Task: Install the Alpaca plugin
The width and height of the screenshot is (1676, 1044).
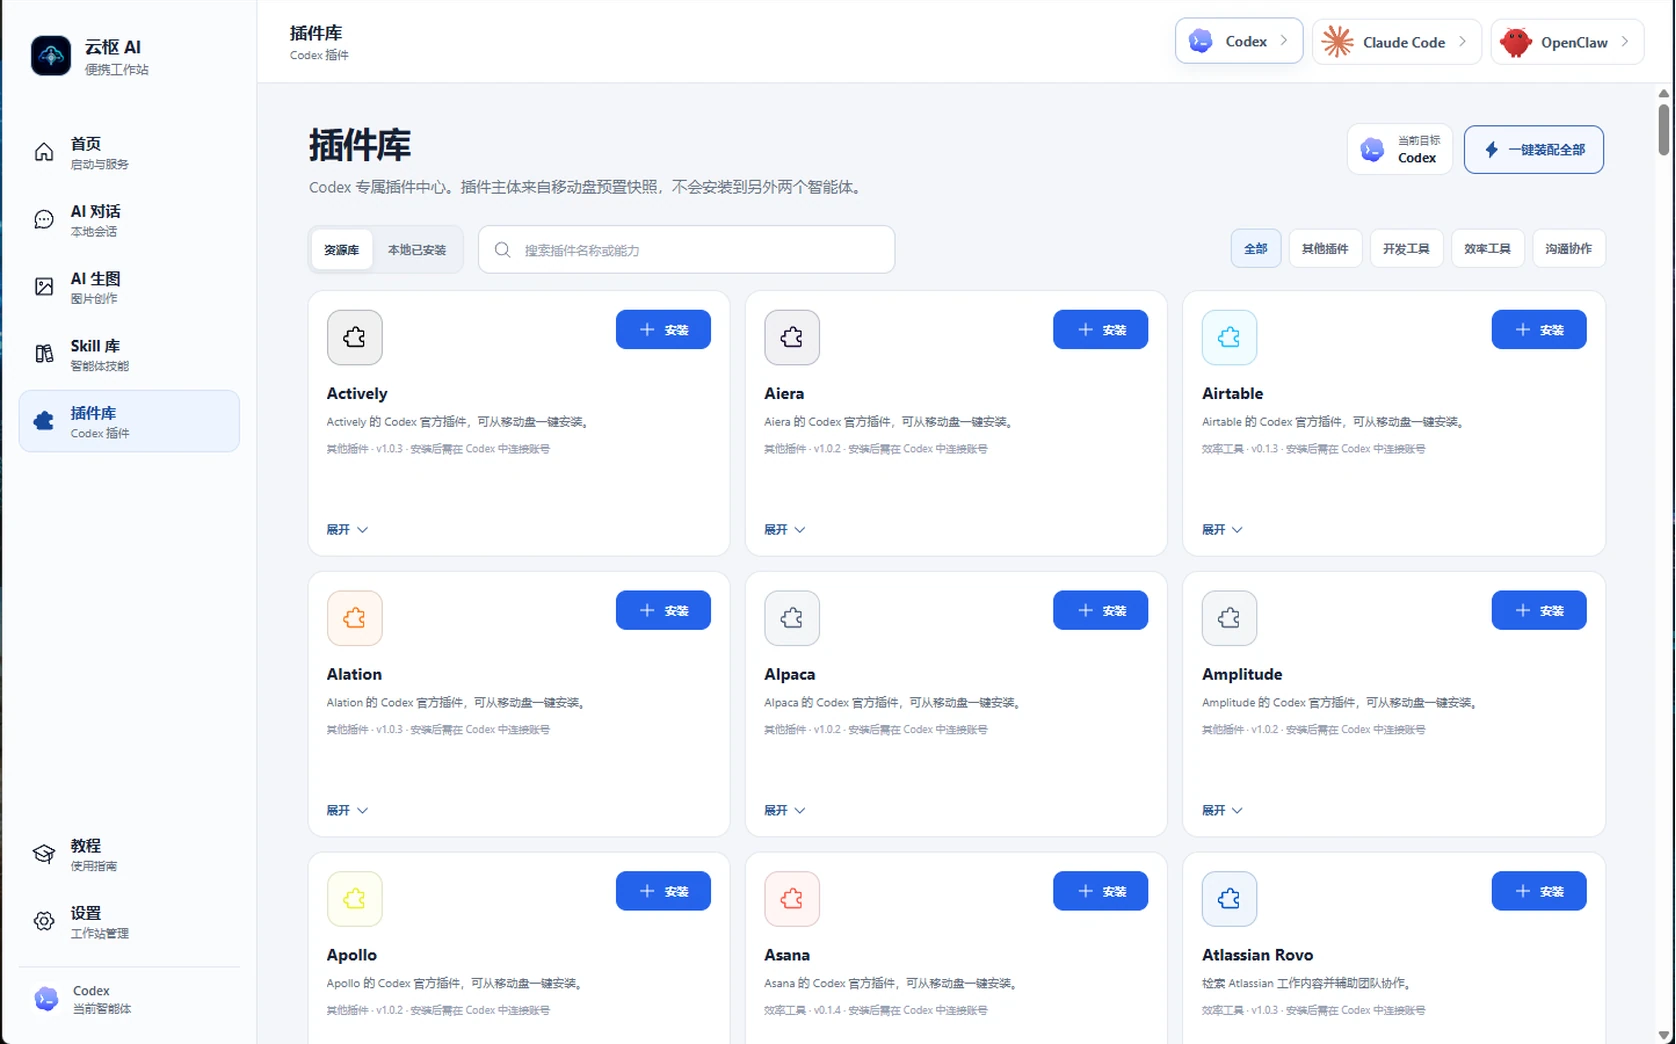Action: (1100, 611)
